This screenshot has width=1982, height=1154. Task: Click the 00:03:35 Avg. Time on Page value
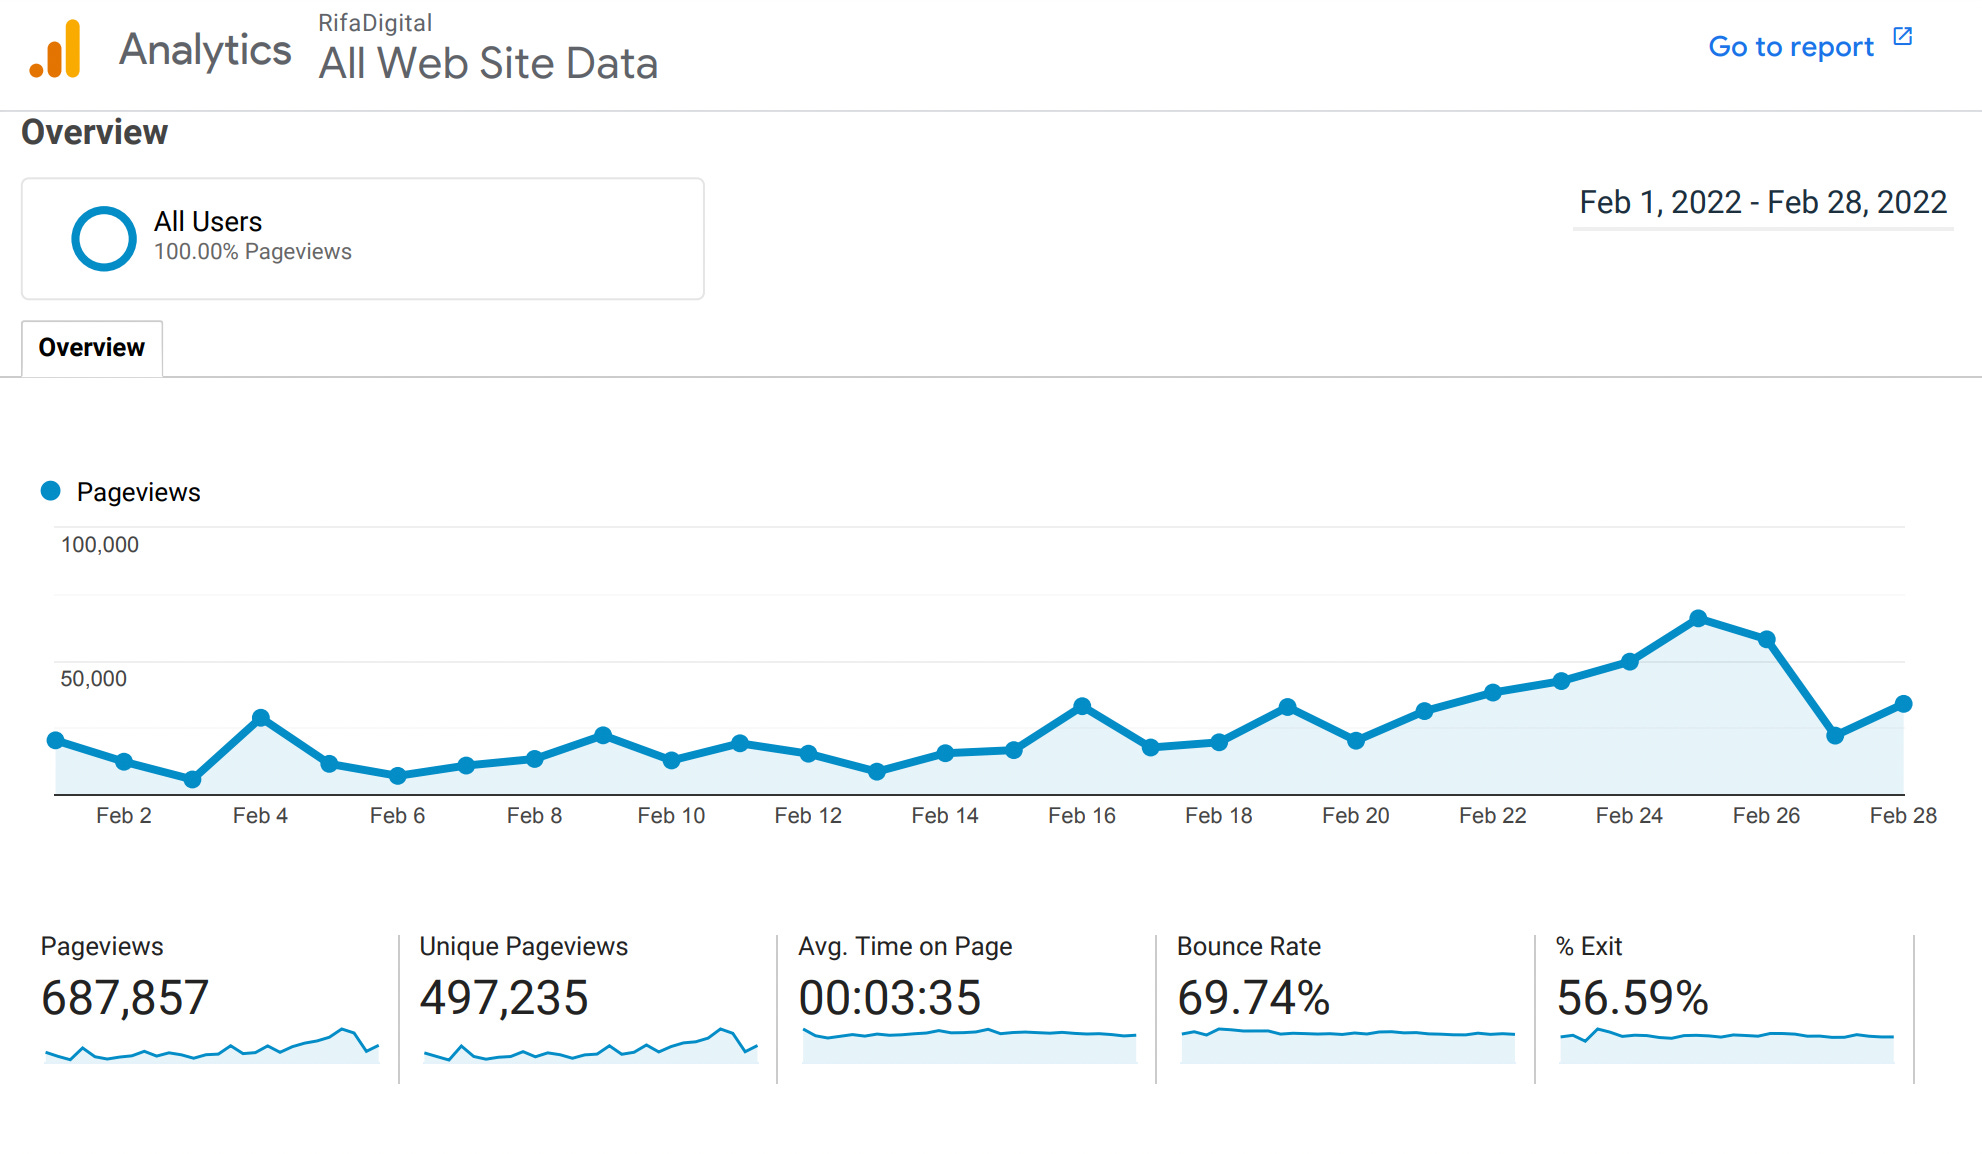coord(890,998)
